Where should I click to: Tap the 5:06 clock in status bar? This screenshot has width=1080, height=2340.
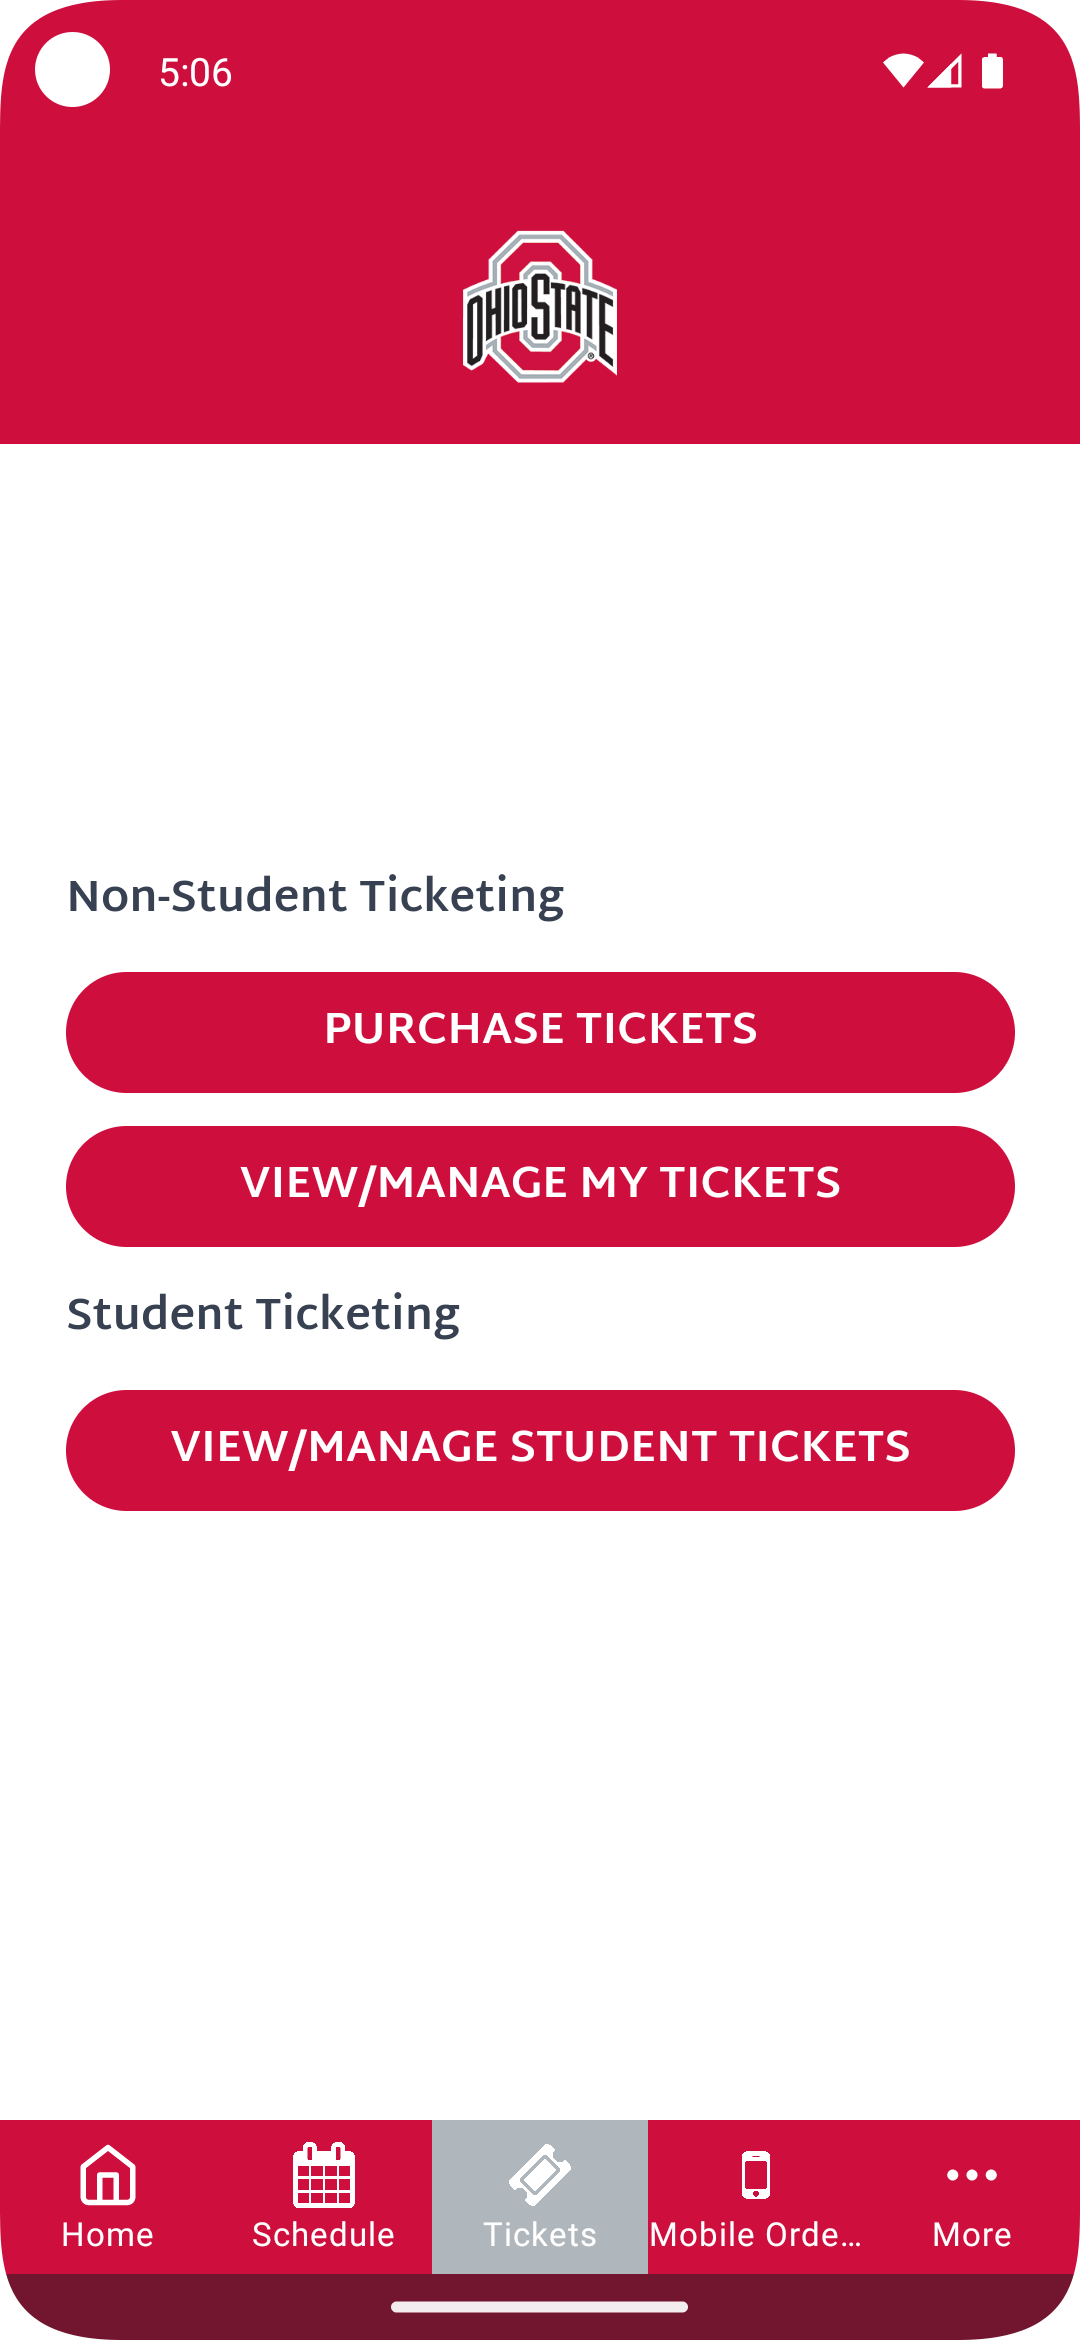(196, 72)
